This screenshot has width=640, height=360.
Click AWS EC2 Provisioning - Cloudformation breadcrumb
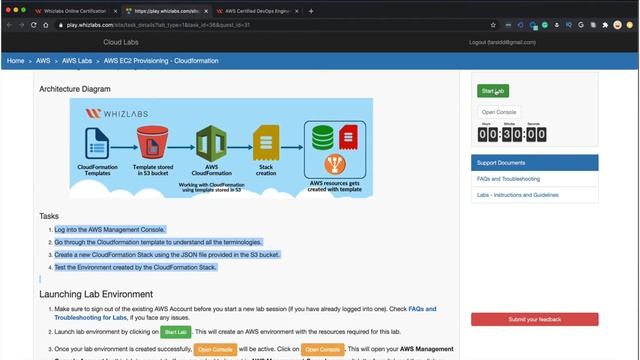pos(161,61)
